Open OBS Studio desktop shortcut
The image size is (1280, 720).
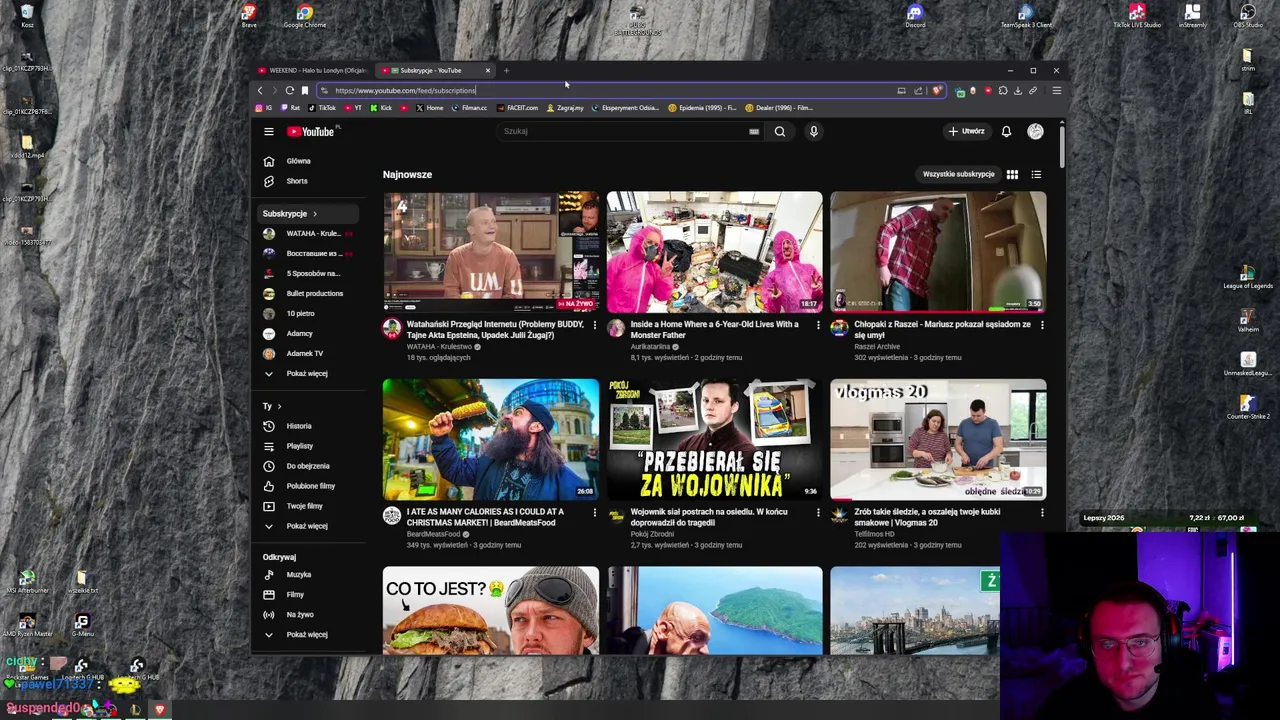[1247, 16]
